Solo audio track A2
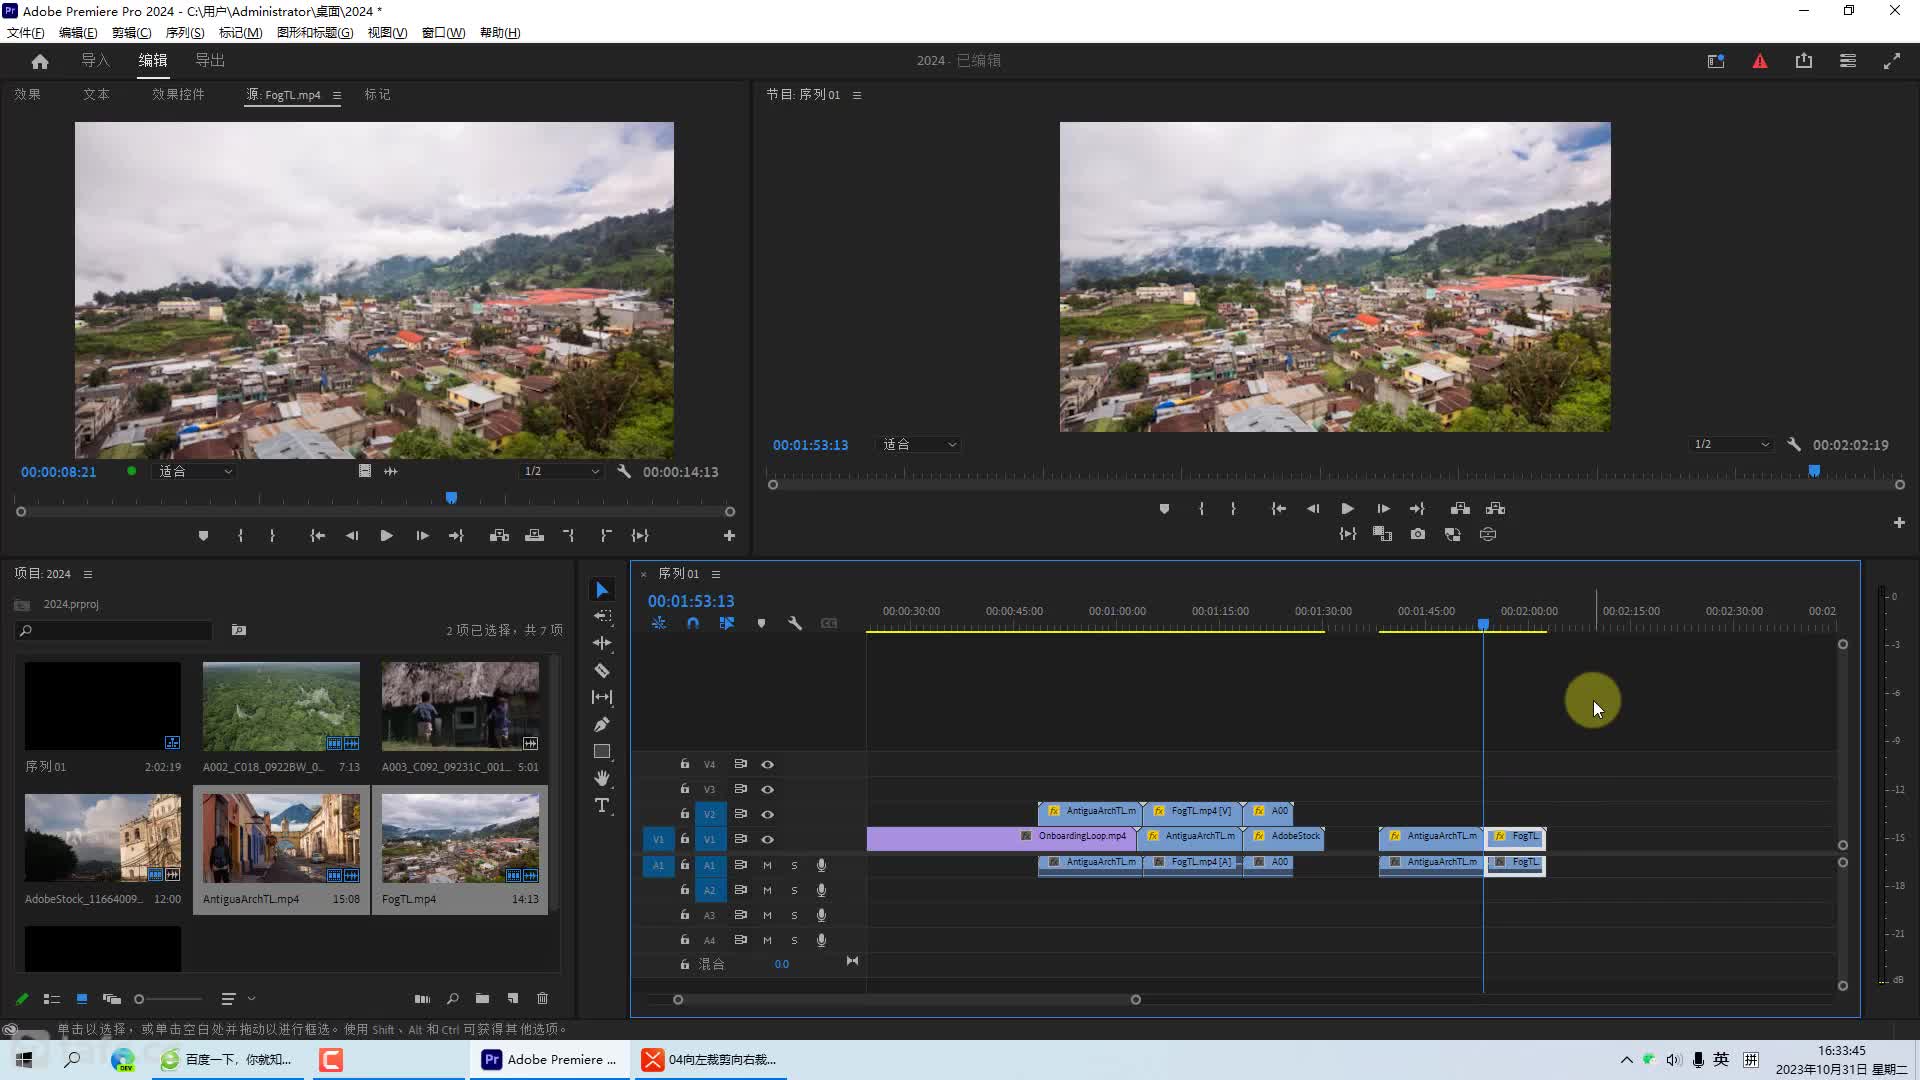The image size is (1920, 1080). point(795,890)
